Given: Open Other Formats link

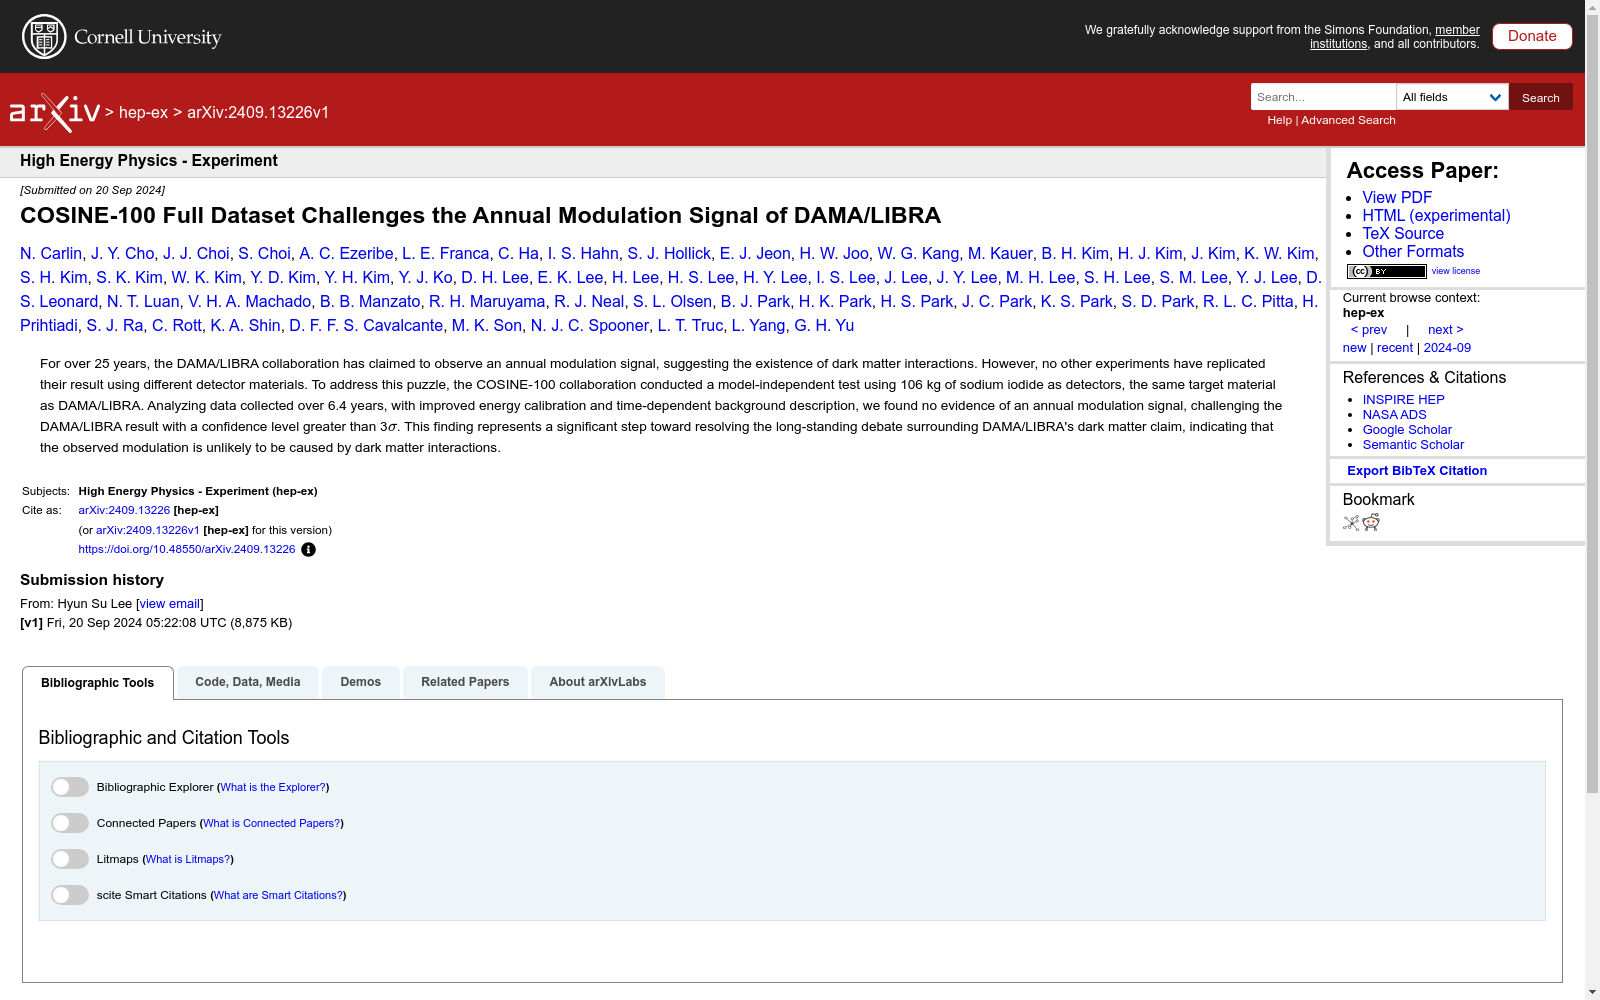Looking at the screenshot, I should [x=1413, y=252].
